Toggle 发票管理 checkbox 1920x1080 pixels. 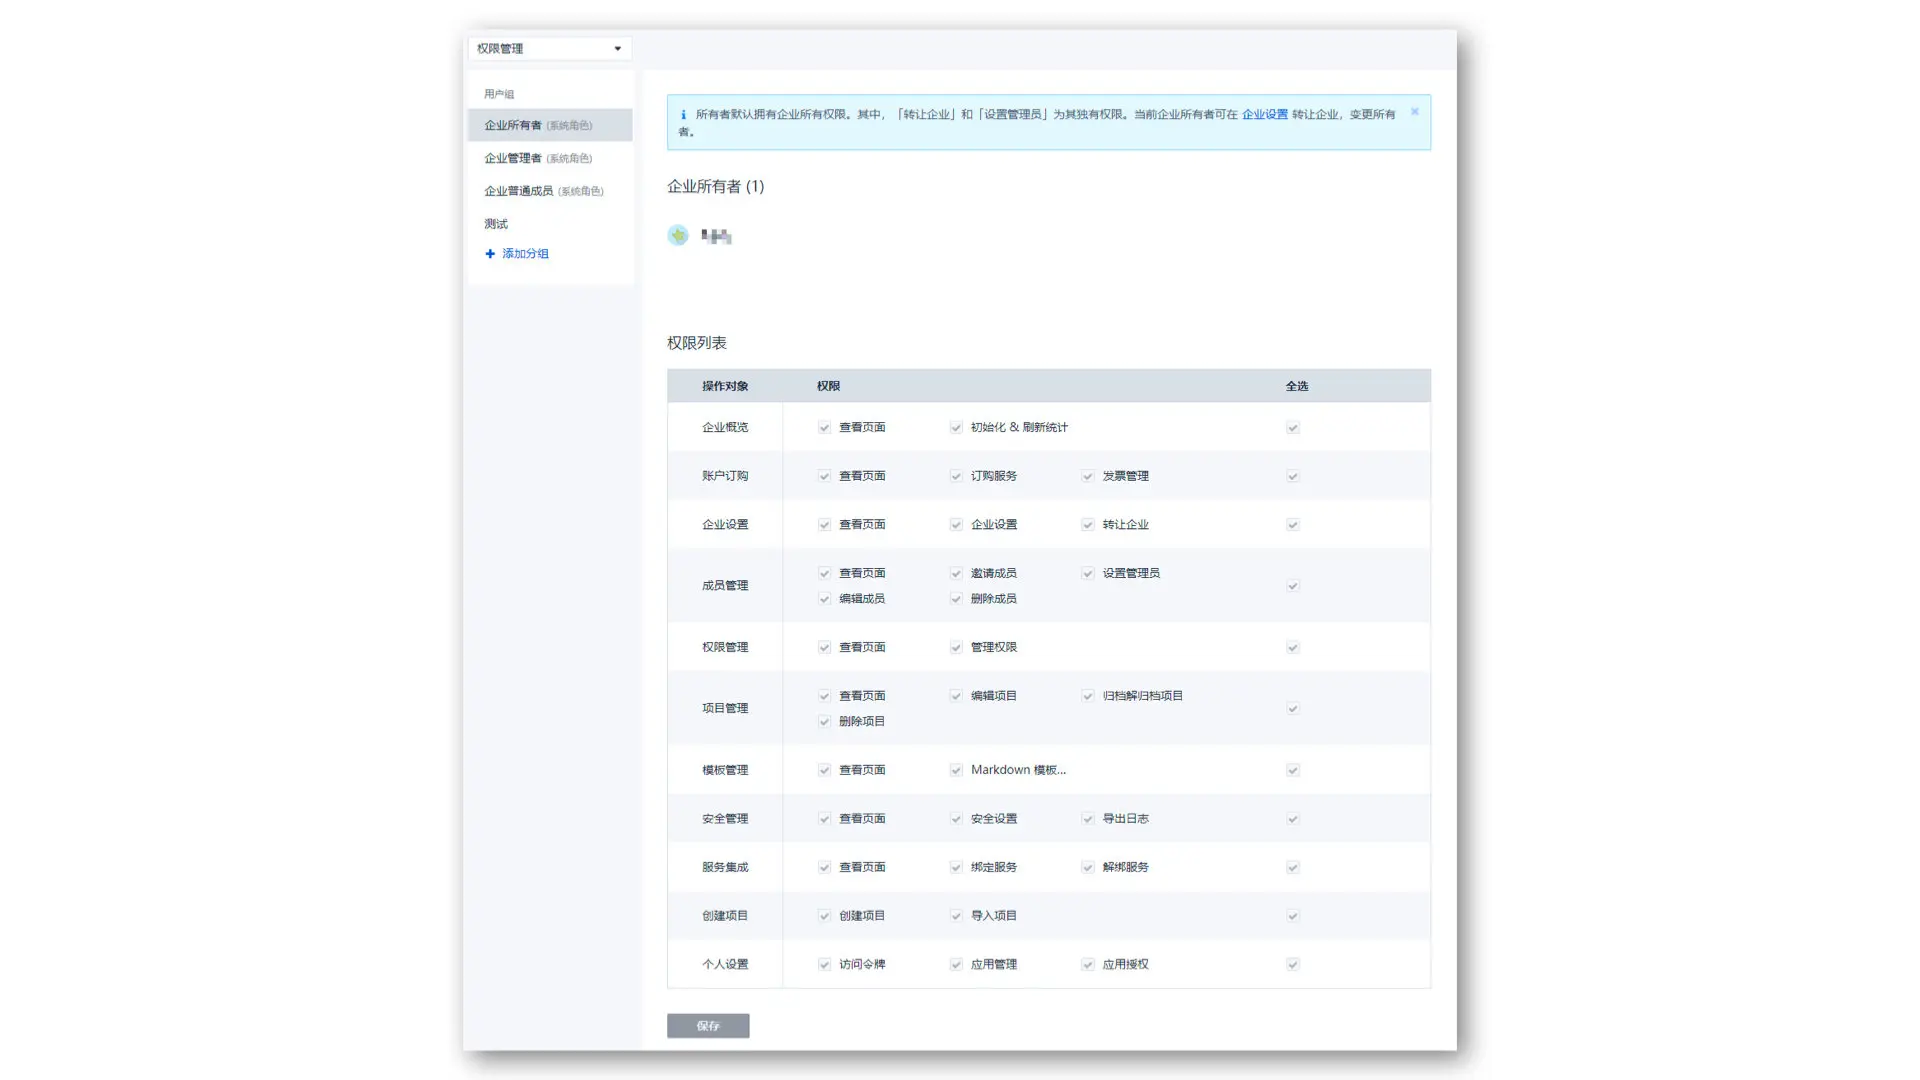click(1087, 477)
